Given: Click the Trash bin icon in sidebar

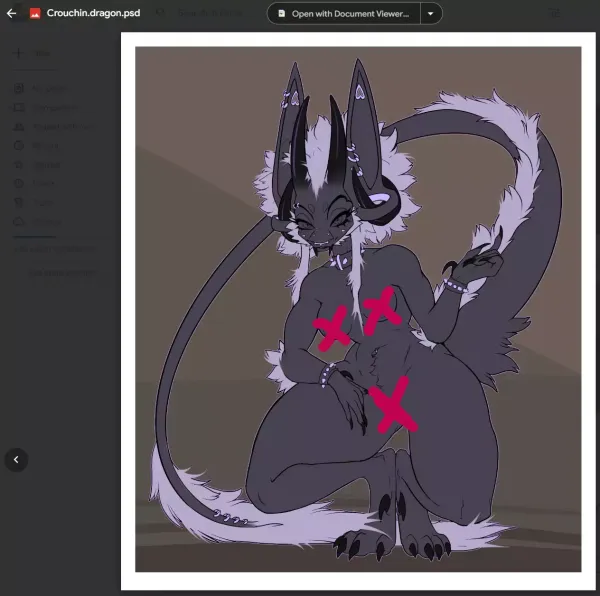Looking at the screenshot, I should click(x=18, y=202).
